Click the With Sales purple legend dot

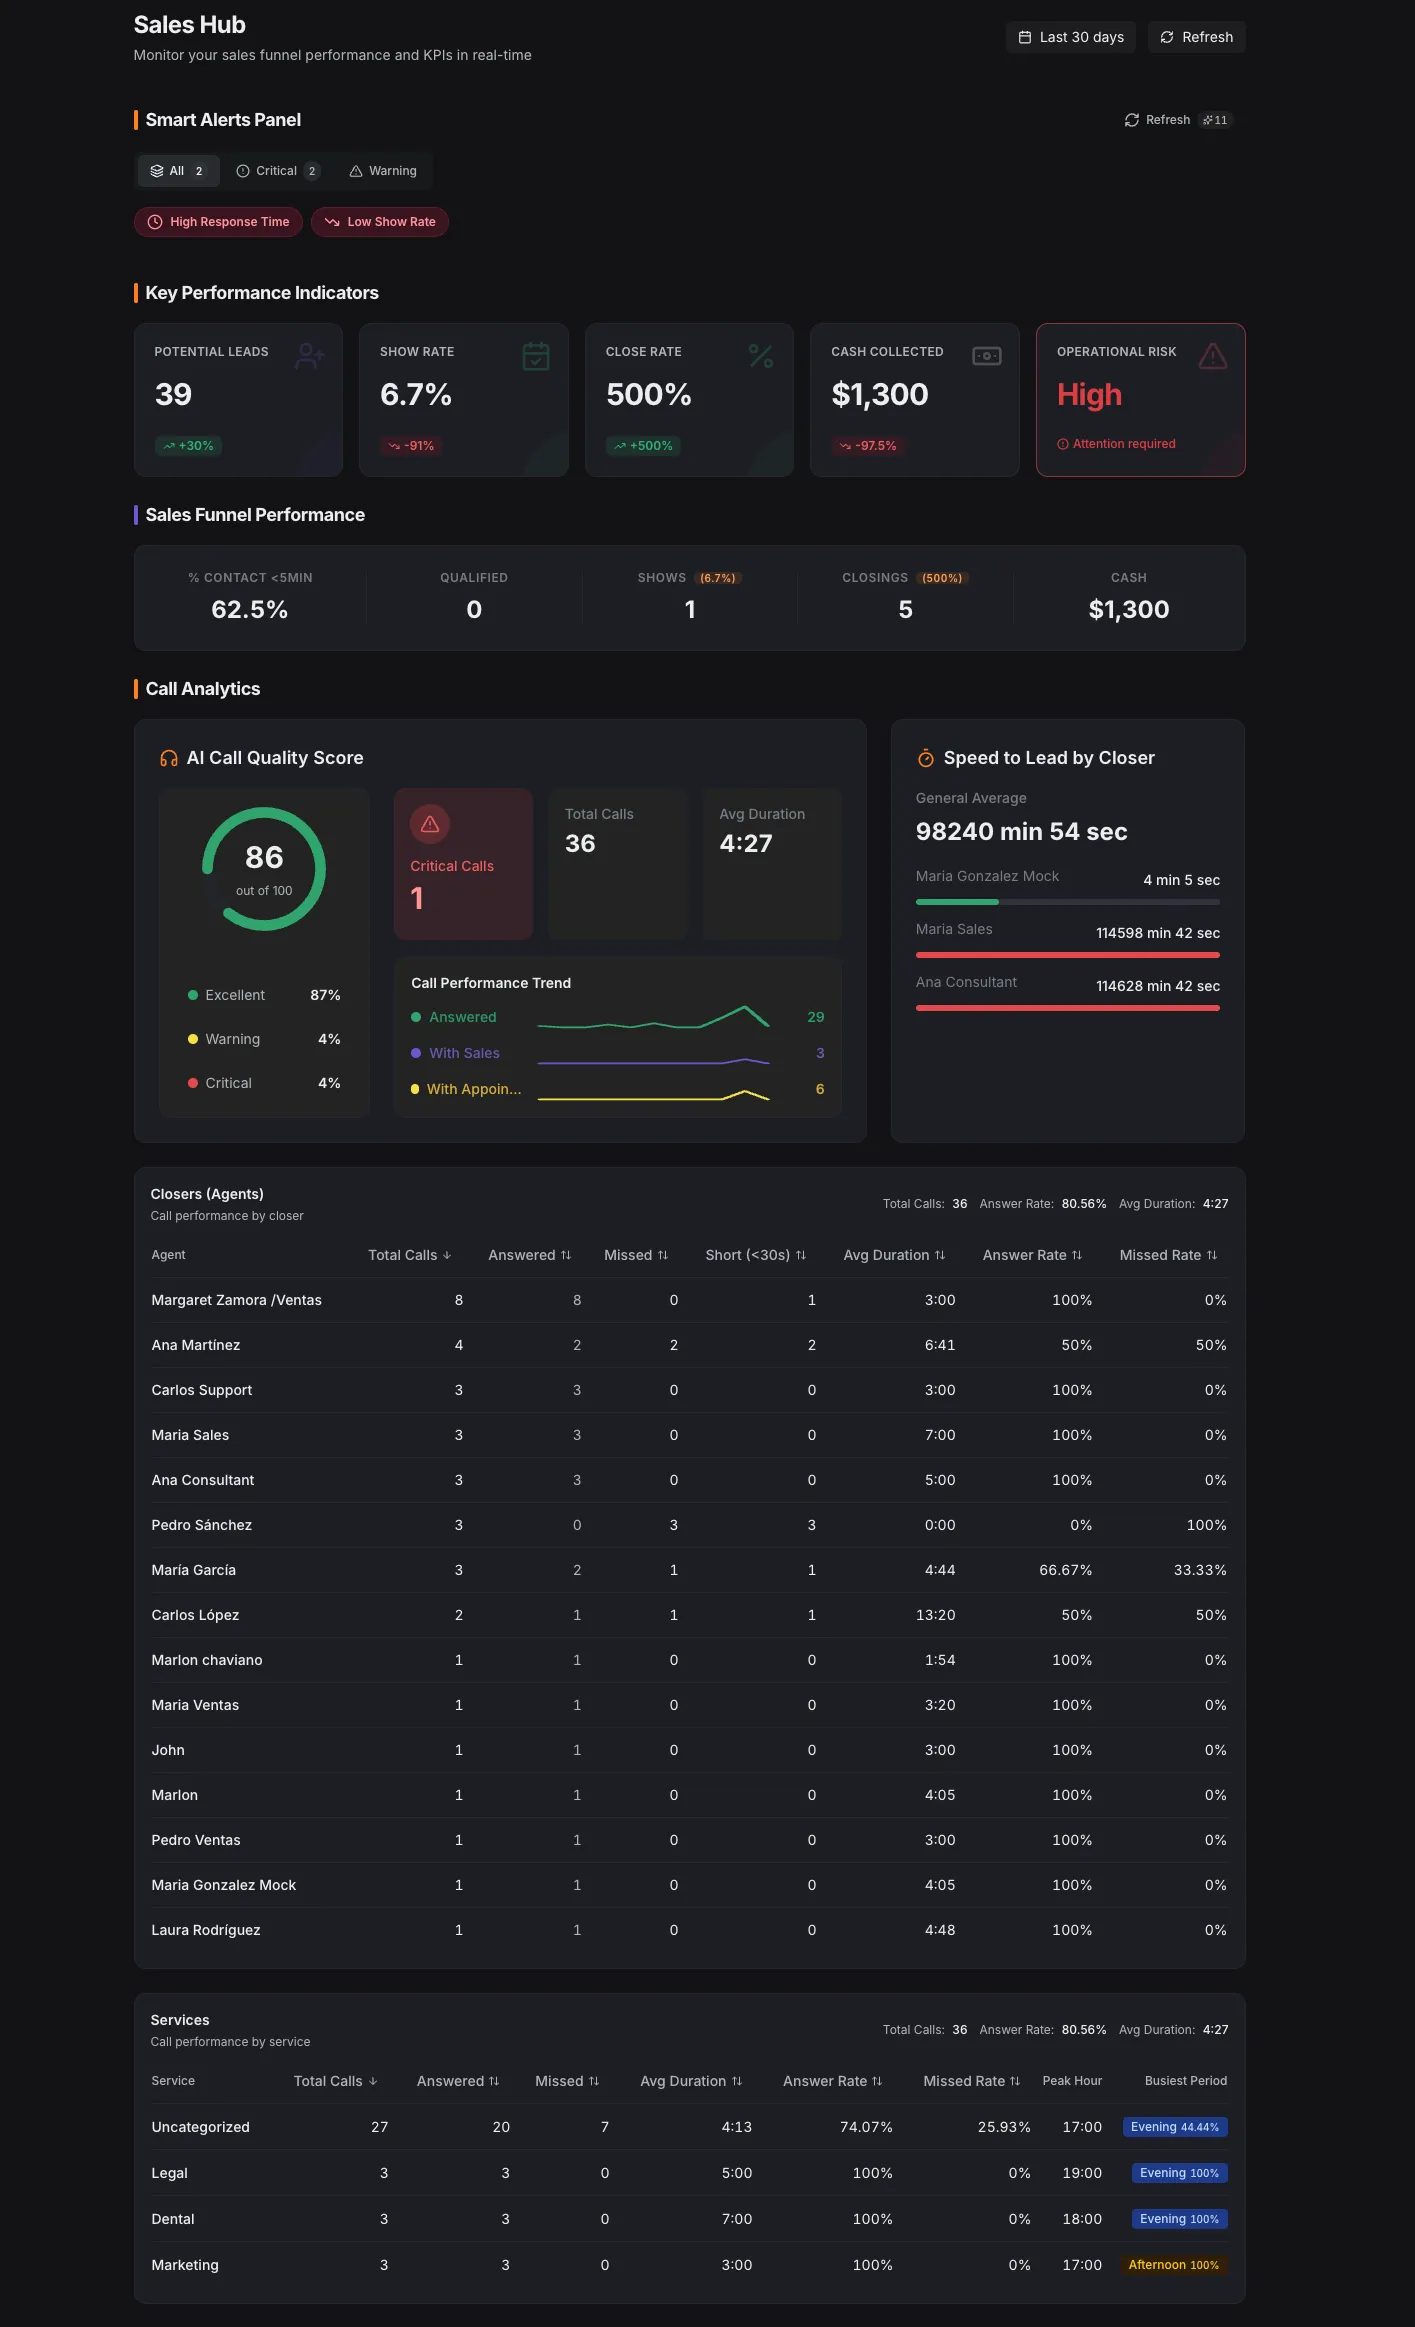(x=416, y=1053)
